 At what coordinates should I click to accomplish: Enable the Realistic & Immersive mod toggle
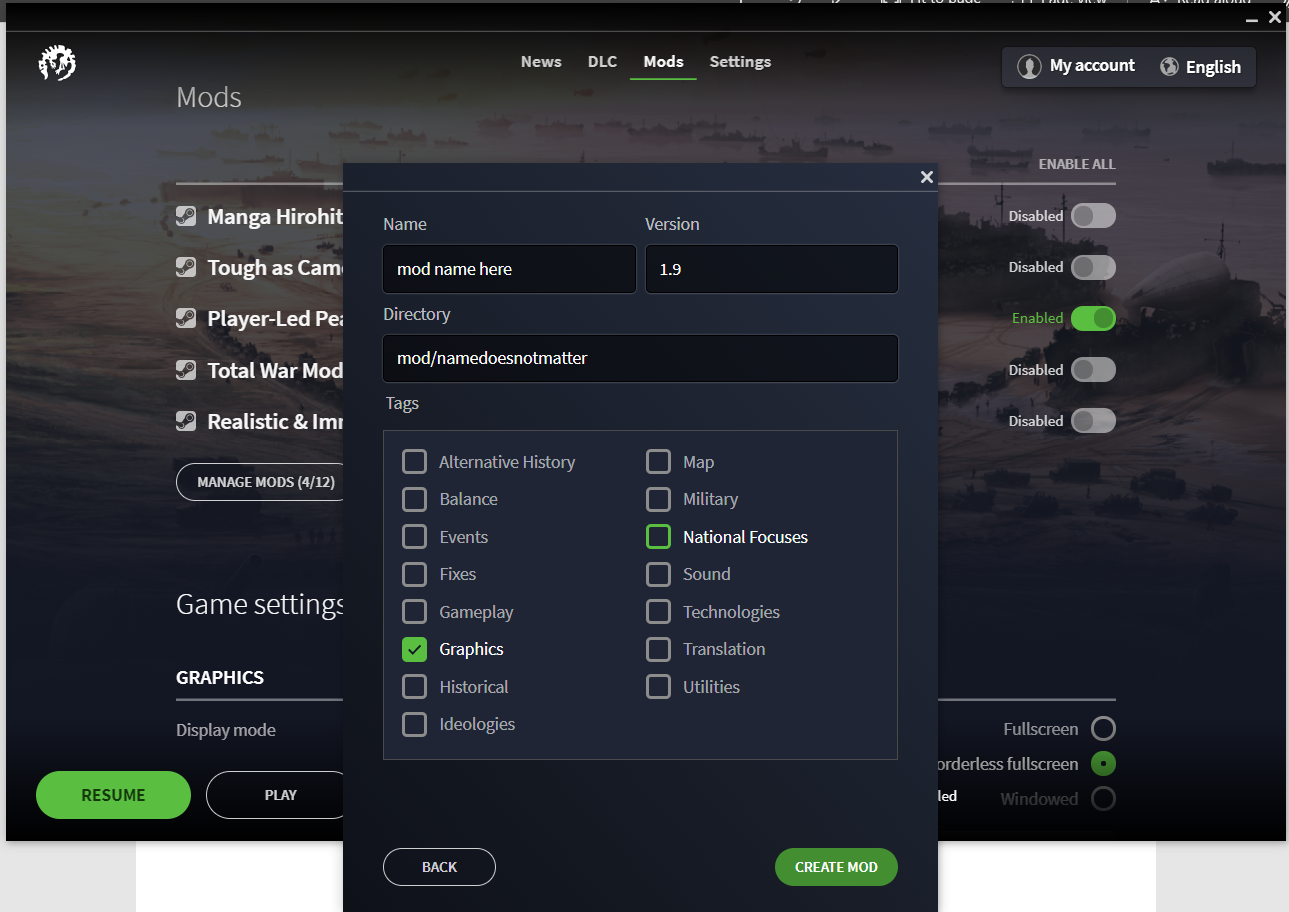coord(1093,421)
